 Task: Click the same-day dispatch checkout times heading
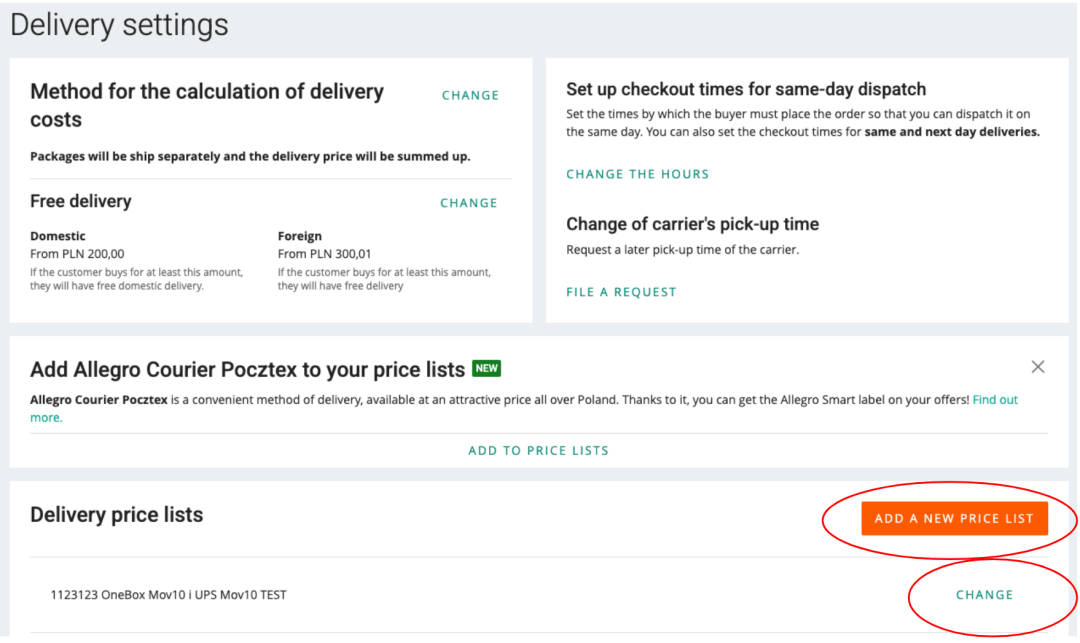coord(746,89)
